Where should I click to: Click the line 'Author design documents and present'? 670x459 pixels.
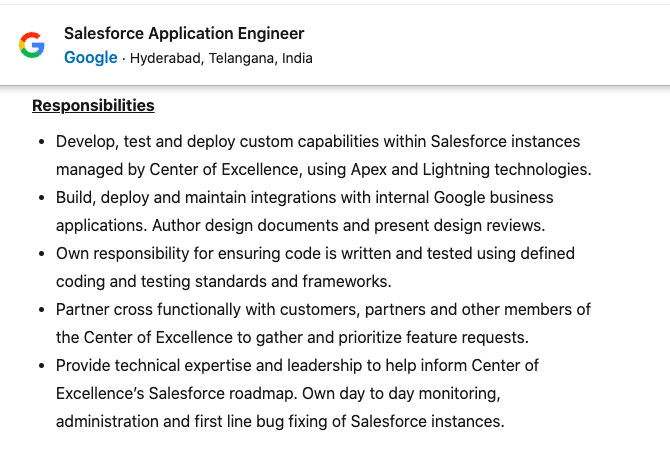click(x=301, y=226)
